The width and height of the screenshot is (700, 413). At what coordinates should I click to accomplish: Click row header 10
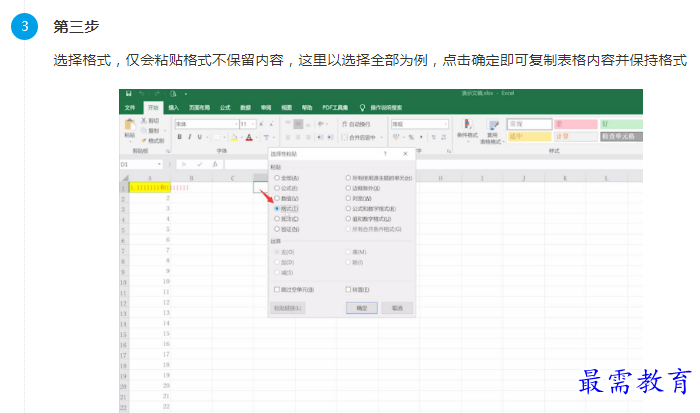click(124, 282)
